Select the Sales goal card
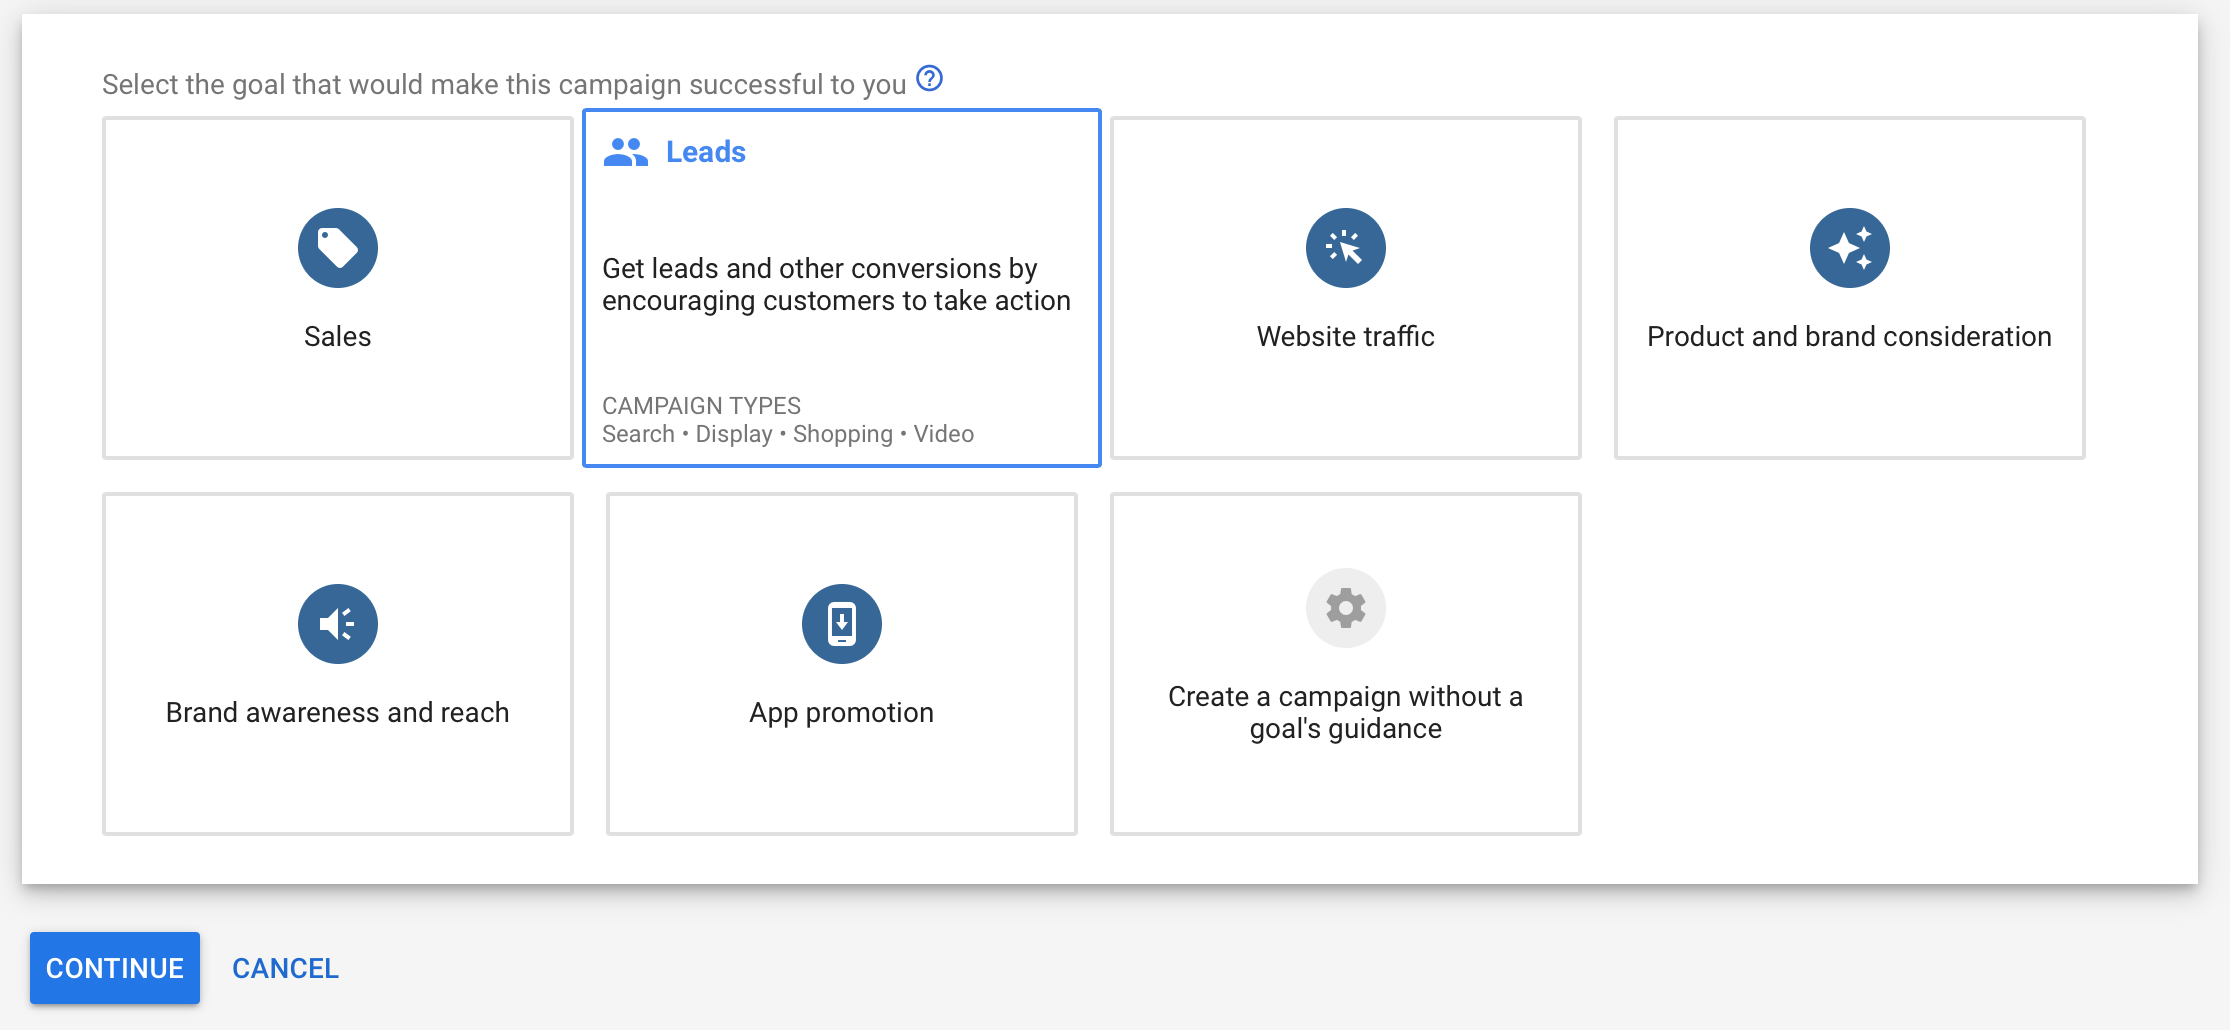 click(337, 290)
